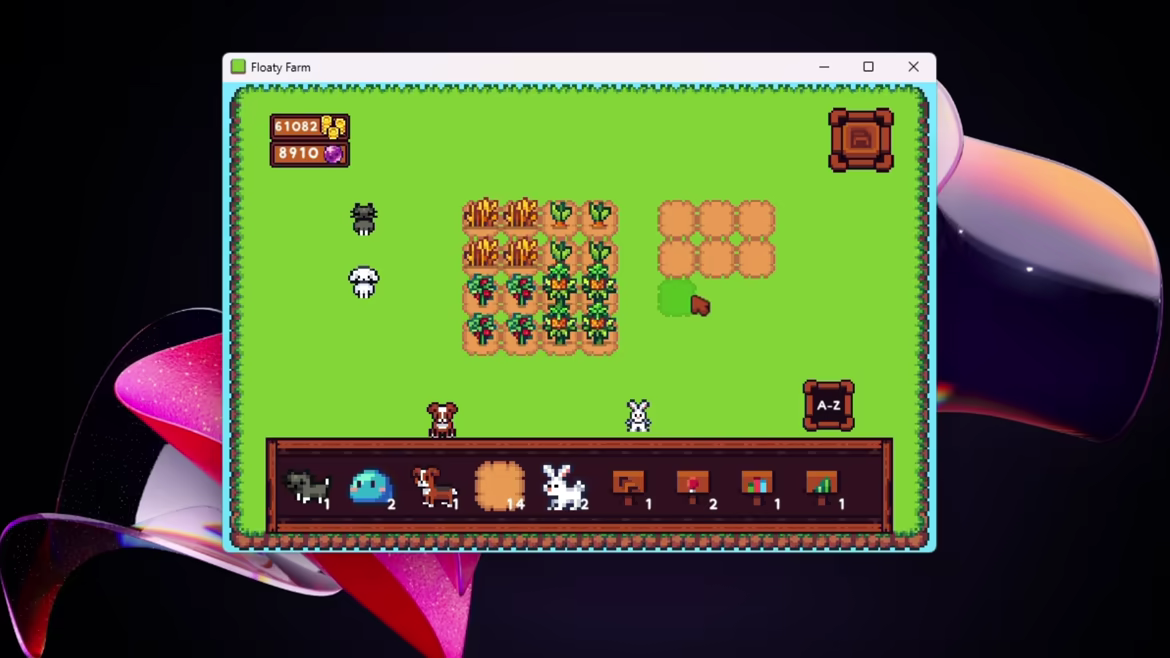1170x658 pixels.
Task: Click the sprout in the top-right crop tile
Action: [598, 217]
